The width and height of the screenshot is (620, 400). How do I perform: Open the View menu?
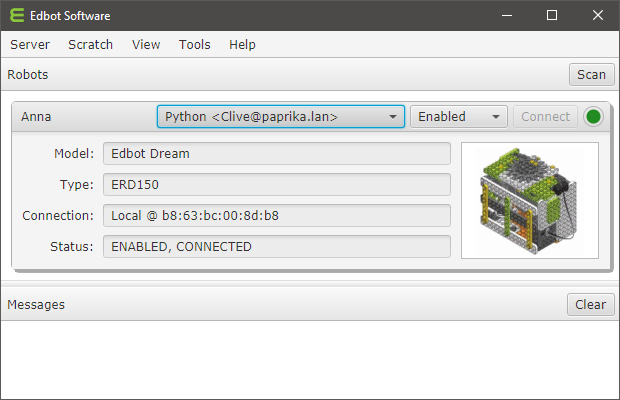[146, 45]
